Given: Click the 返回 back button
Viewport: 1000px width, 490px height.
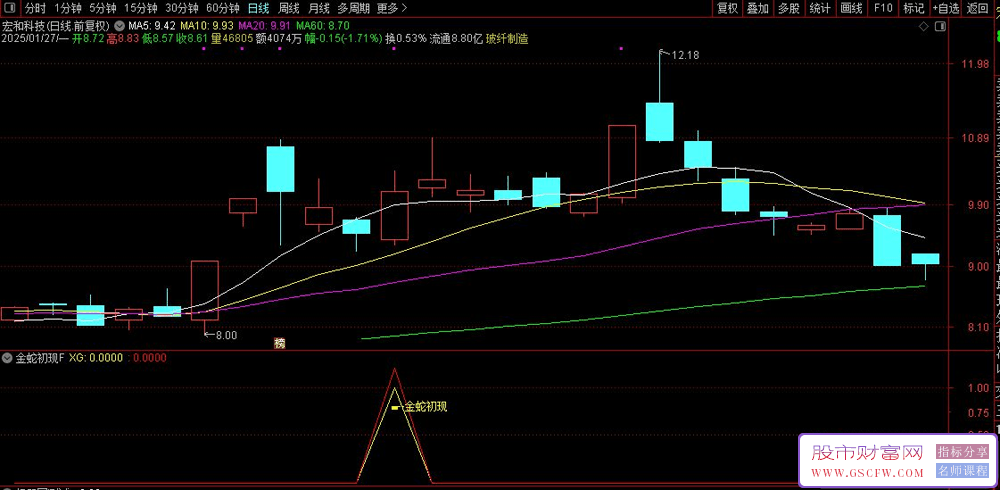Looking at the screenshot, I should [977, 8].
